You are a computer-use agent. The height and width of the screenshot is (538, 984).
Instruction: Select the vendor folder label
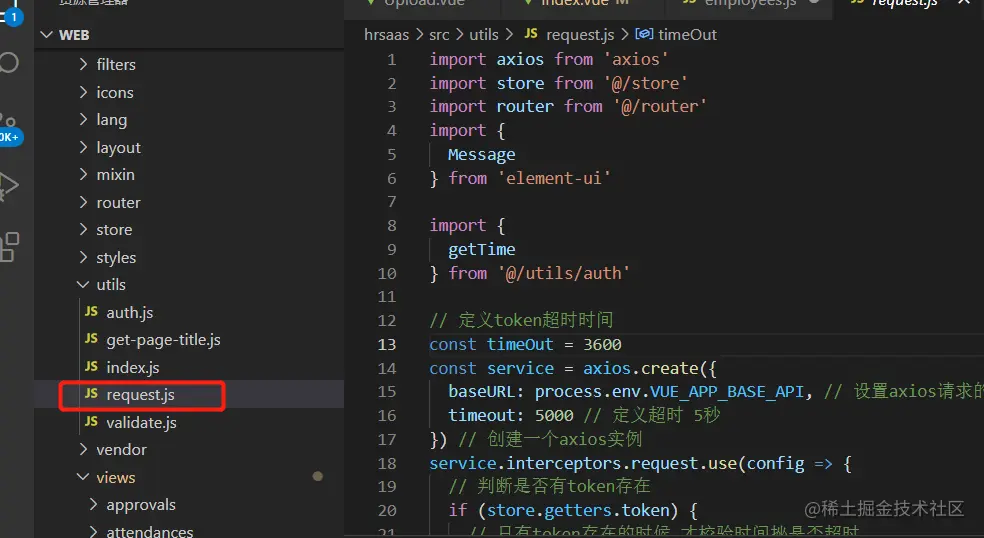122,449
